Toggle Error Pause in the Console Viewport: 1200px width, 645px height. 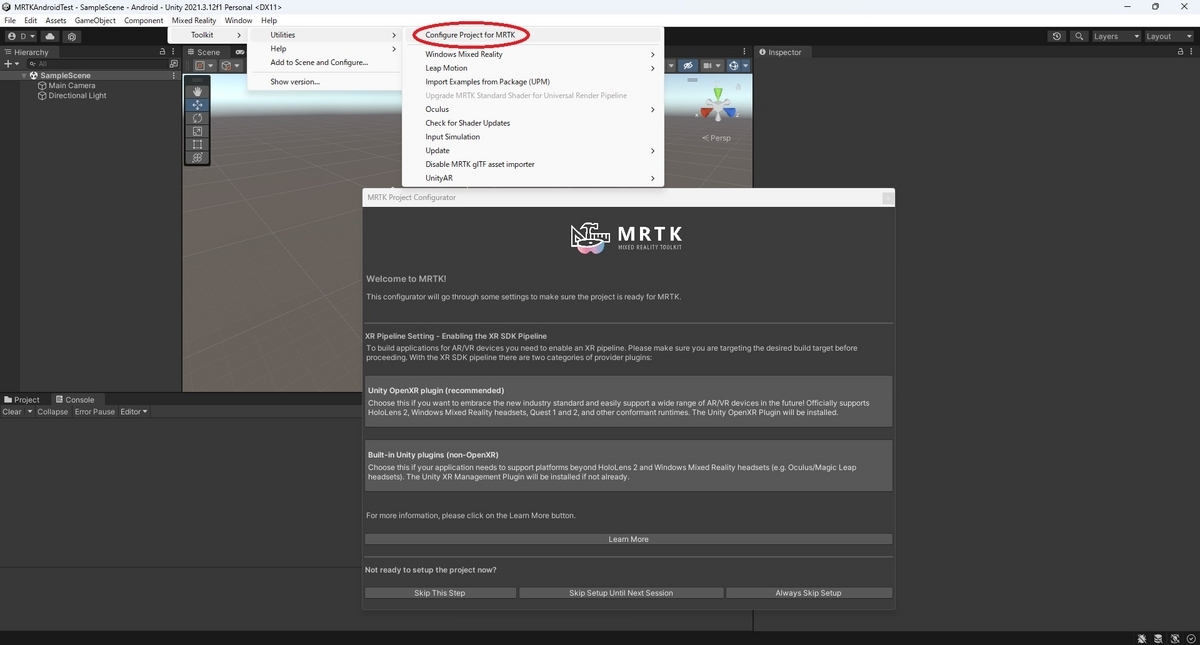pyautogui.click(x=95, y=412)
